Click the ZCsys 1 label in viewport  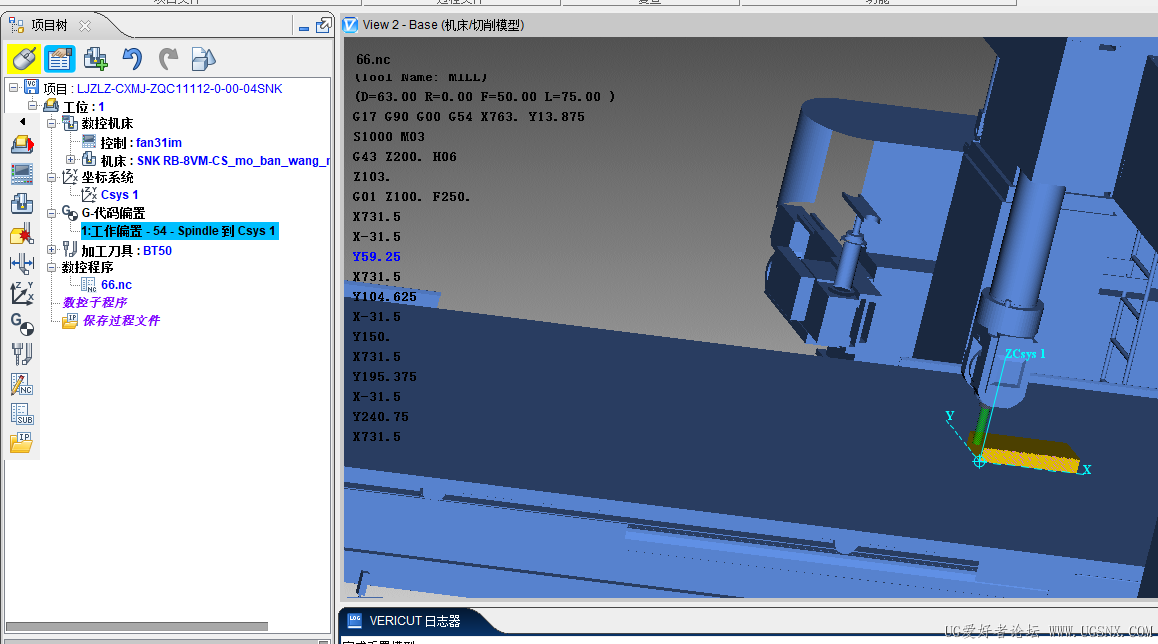[1025, 354]
